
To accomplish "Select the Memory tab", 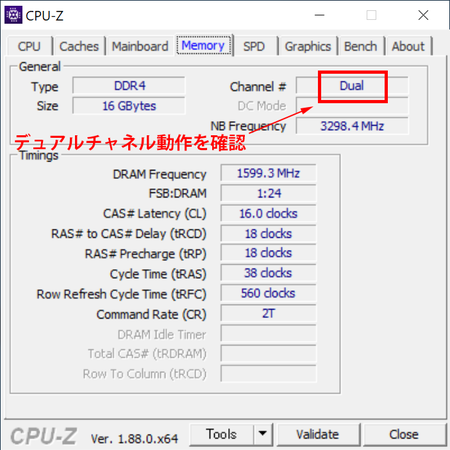I will tap(203, 45).
